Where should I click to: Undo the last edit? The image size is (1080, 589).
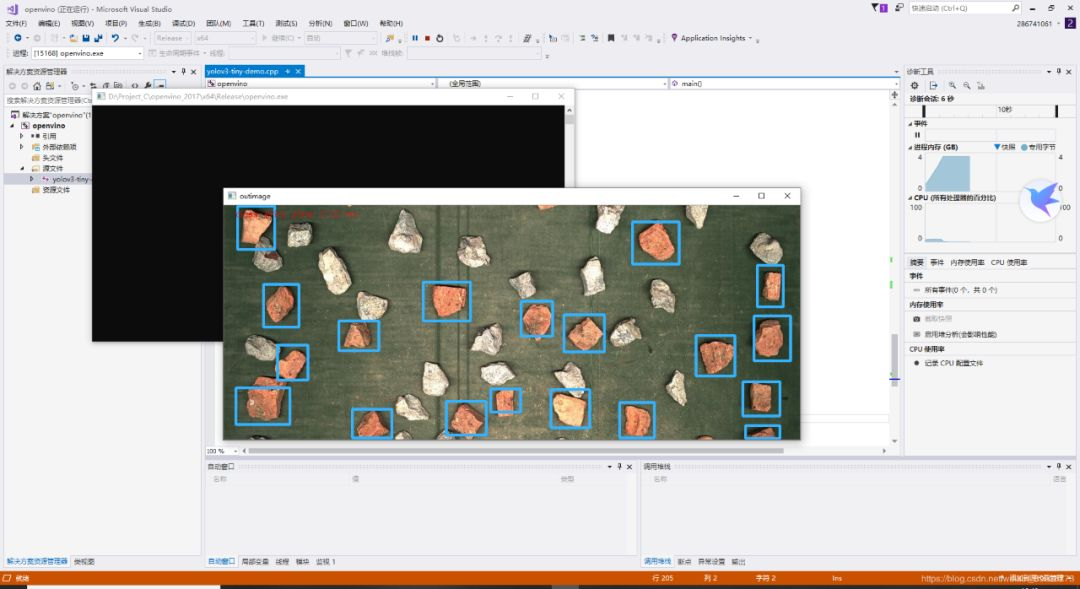point(115,38)
